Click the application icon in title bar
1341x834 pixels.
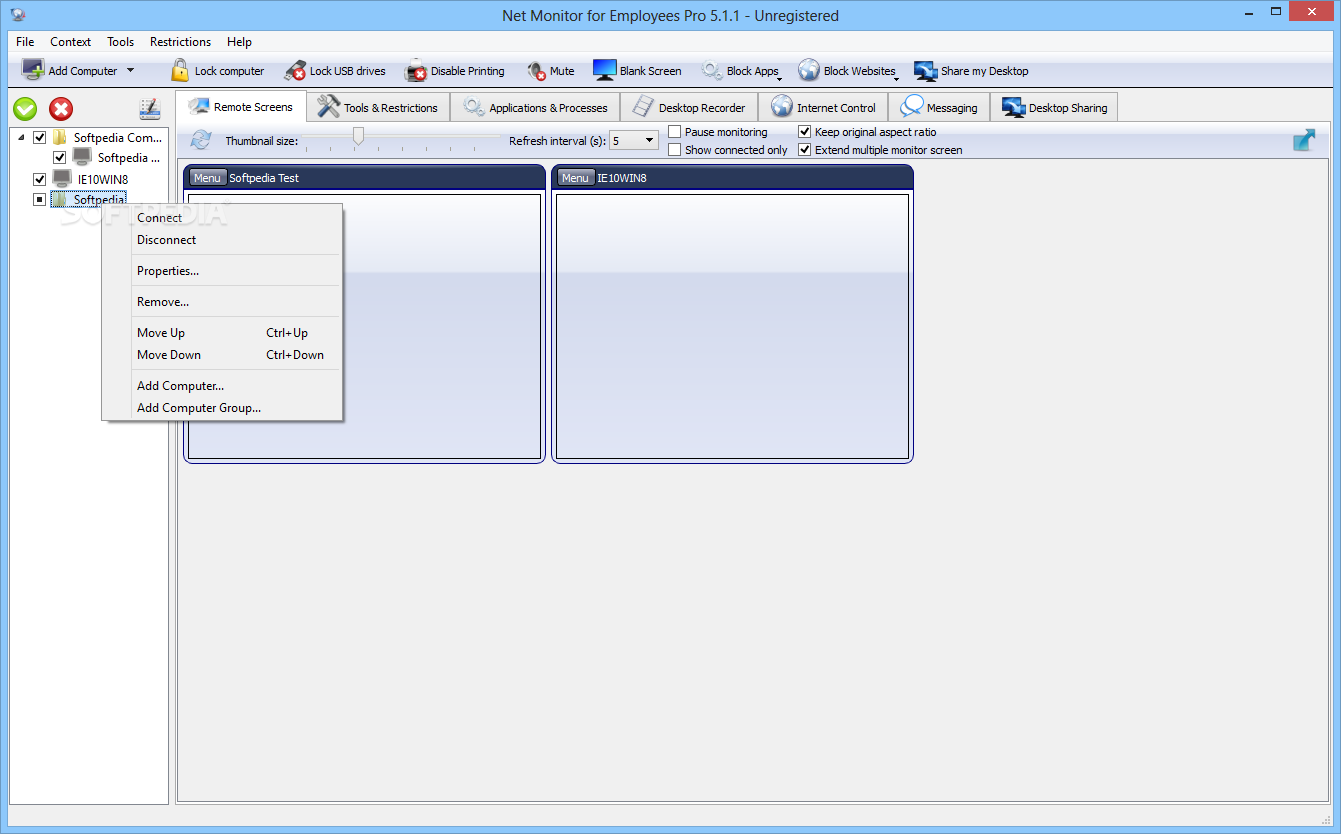click(17, 15)
